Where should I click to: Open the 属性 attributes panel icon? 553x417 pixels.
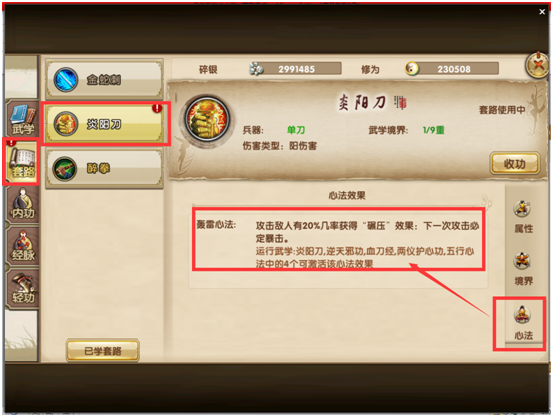coord(523,217)
